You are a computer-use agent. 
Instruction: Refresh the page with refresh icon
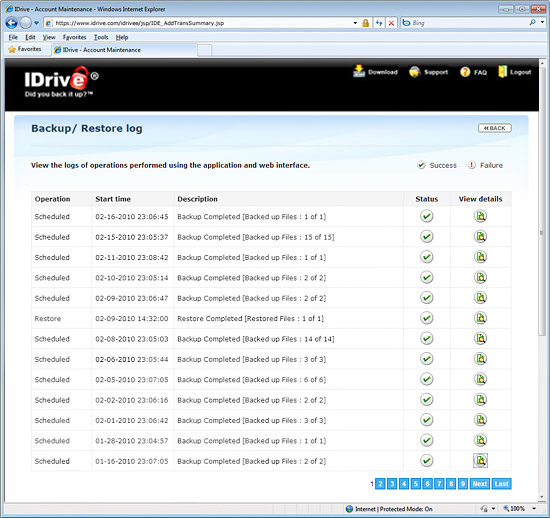click(379, 23)
